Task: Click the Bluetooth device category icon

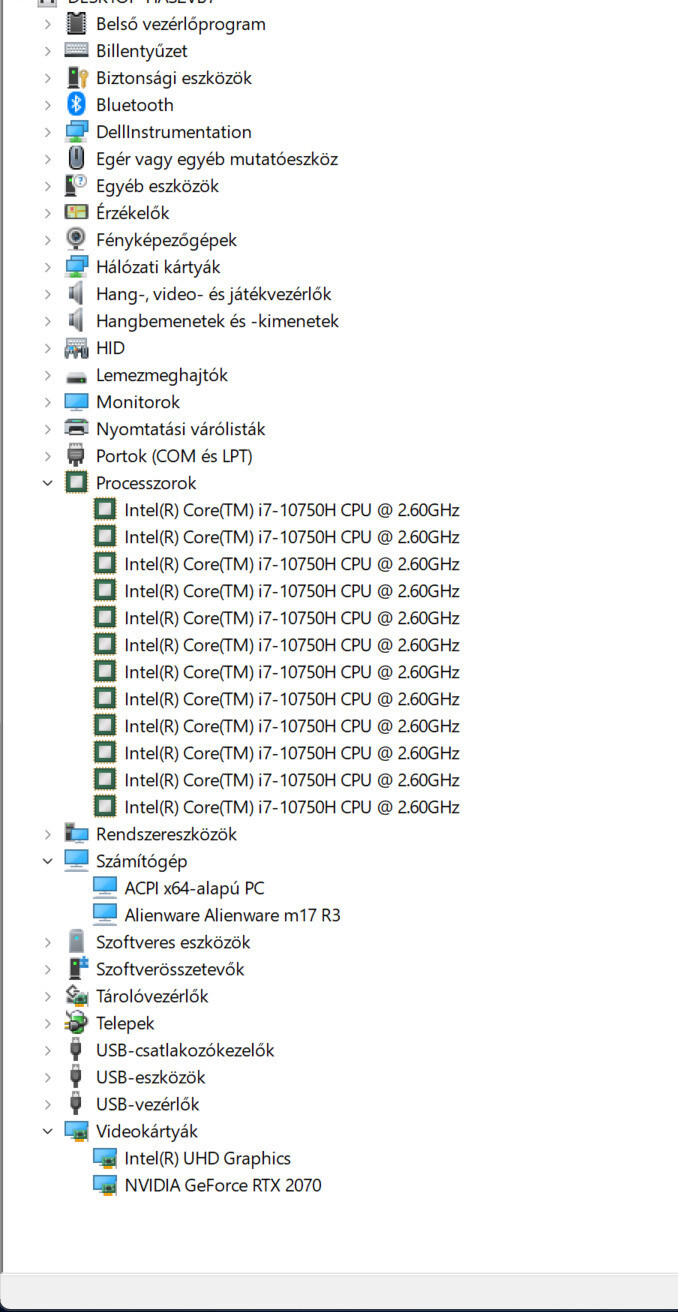Action: pyautogui.click(x=77, y=105)
